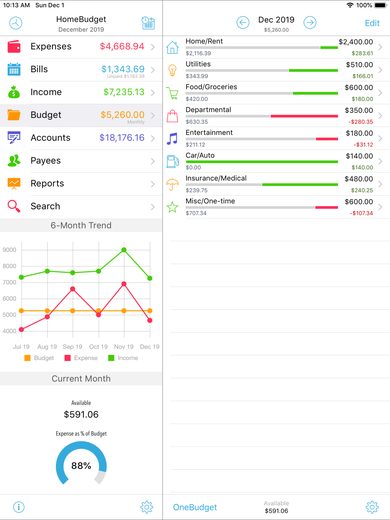
Task: Tap the clock history icon
Action: (x=15, y=23)
